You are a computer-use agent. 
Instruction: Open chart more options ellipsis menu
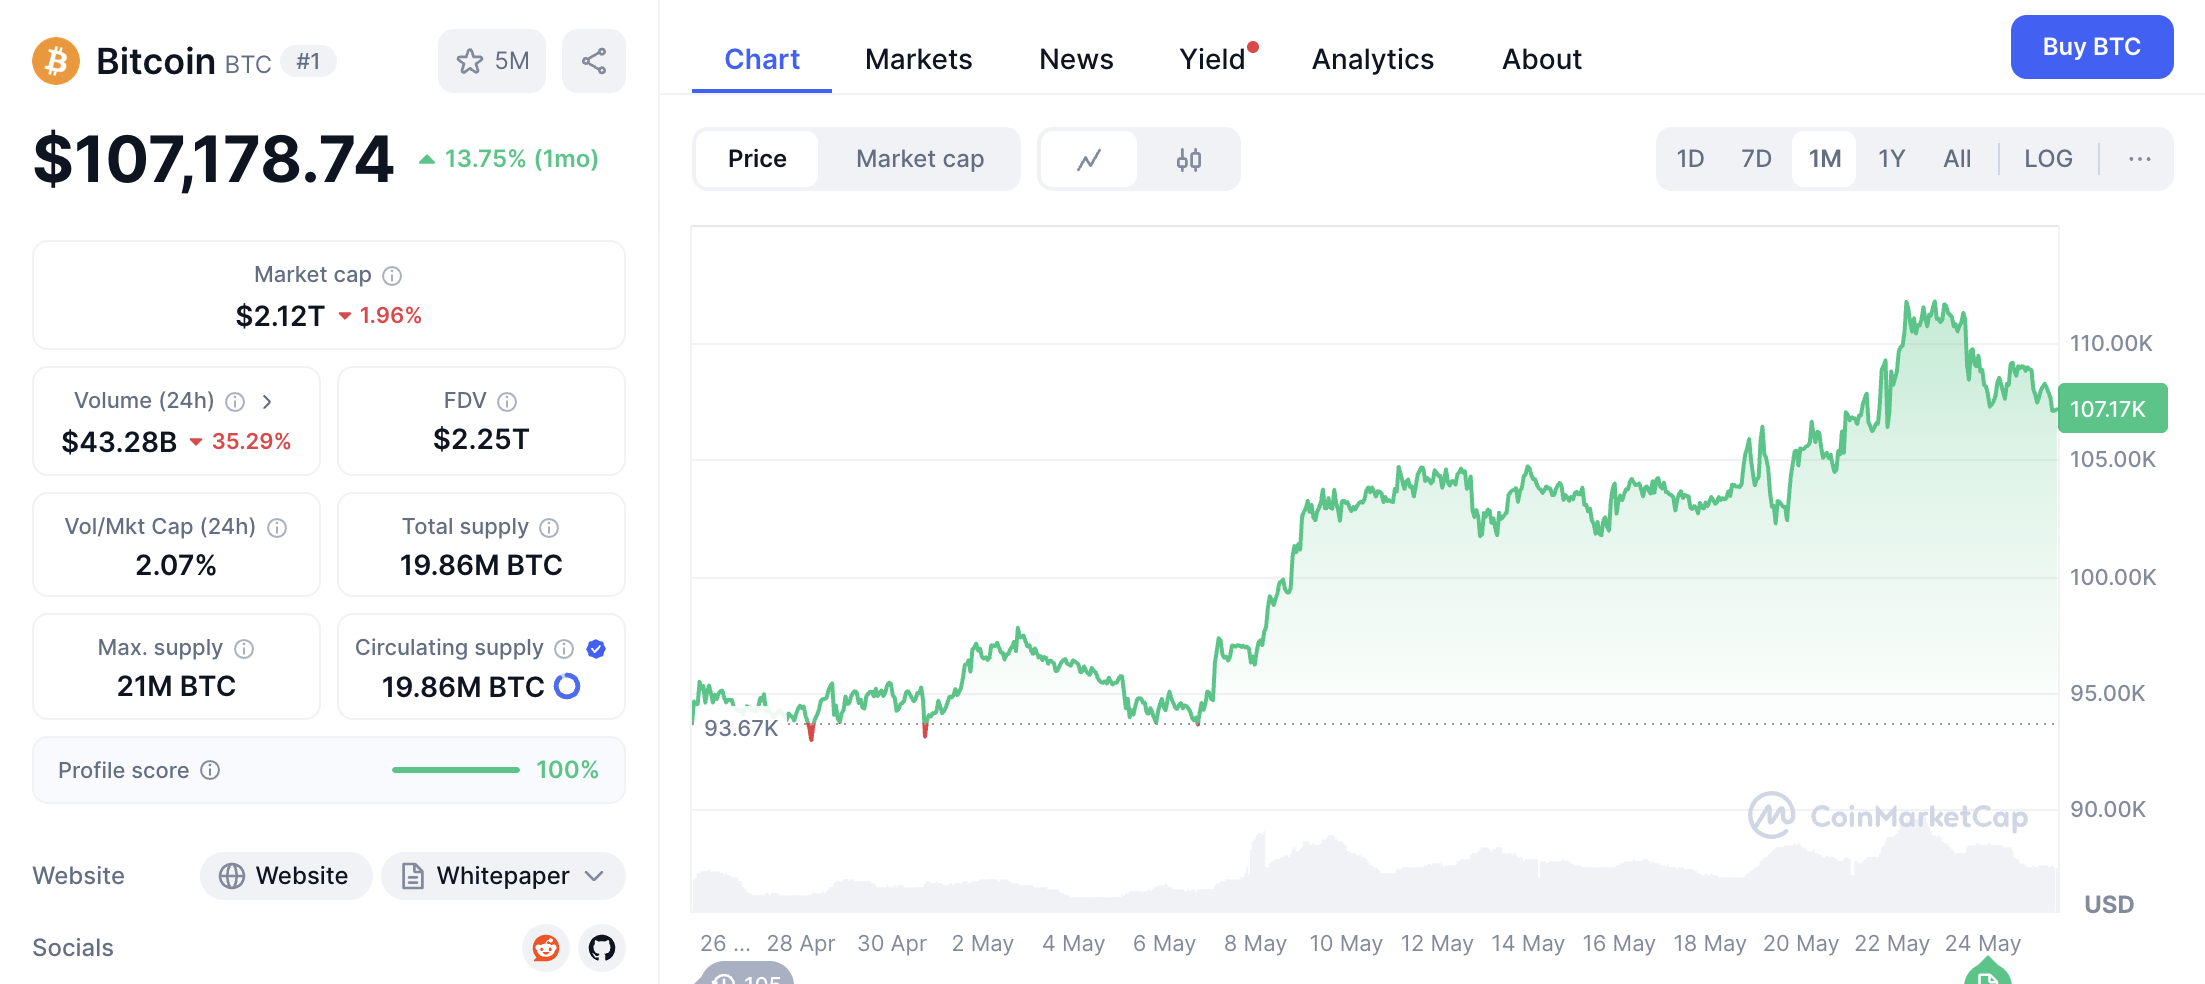point(2140,159)
